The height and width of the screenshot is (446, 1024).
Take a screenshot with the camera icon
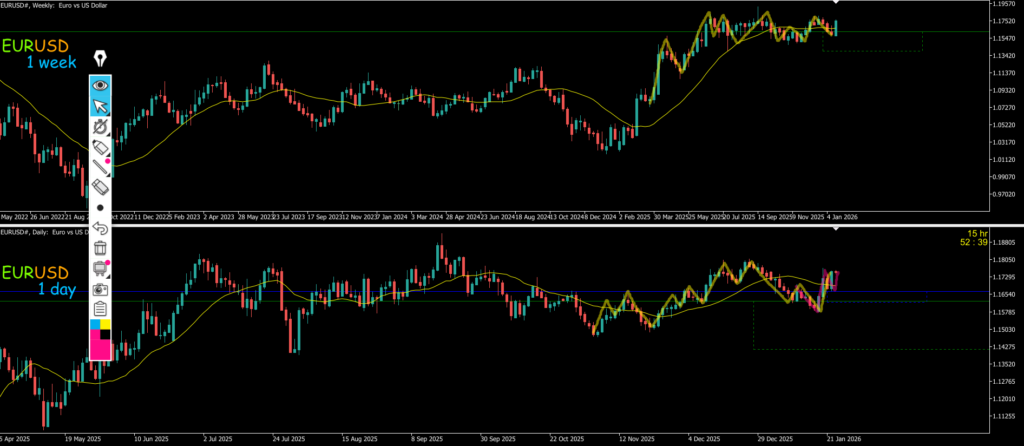tap(101, 289)
